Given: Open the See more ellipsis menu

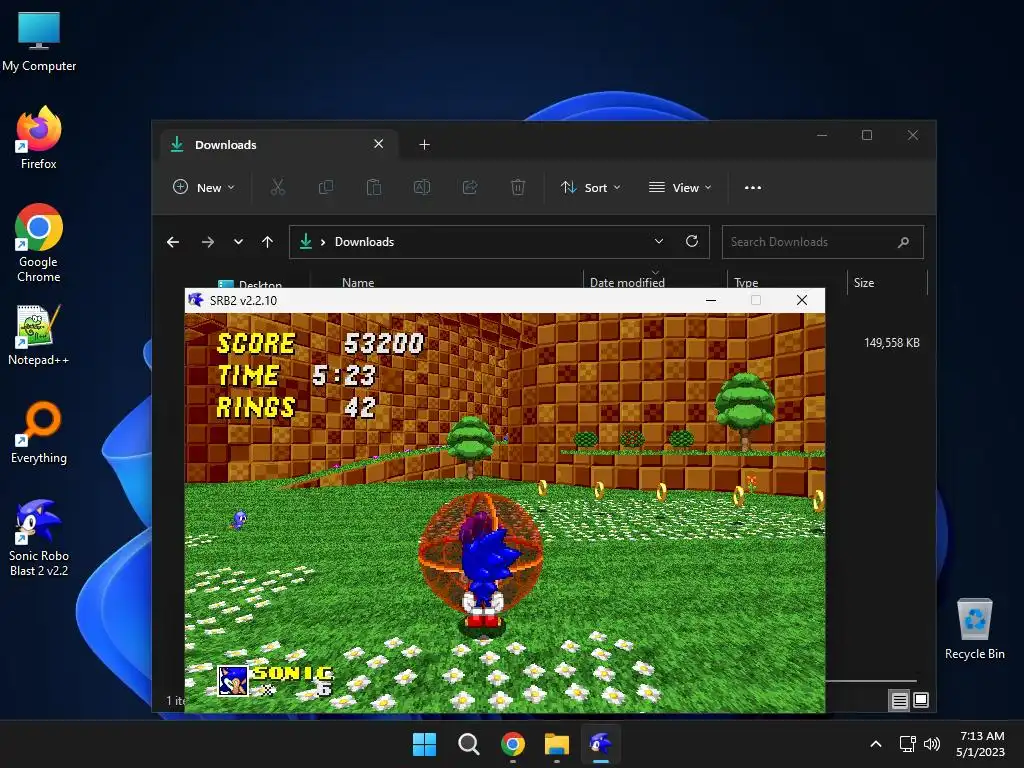Looking at the screenshot, I should pos(752,187).
